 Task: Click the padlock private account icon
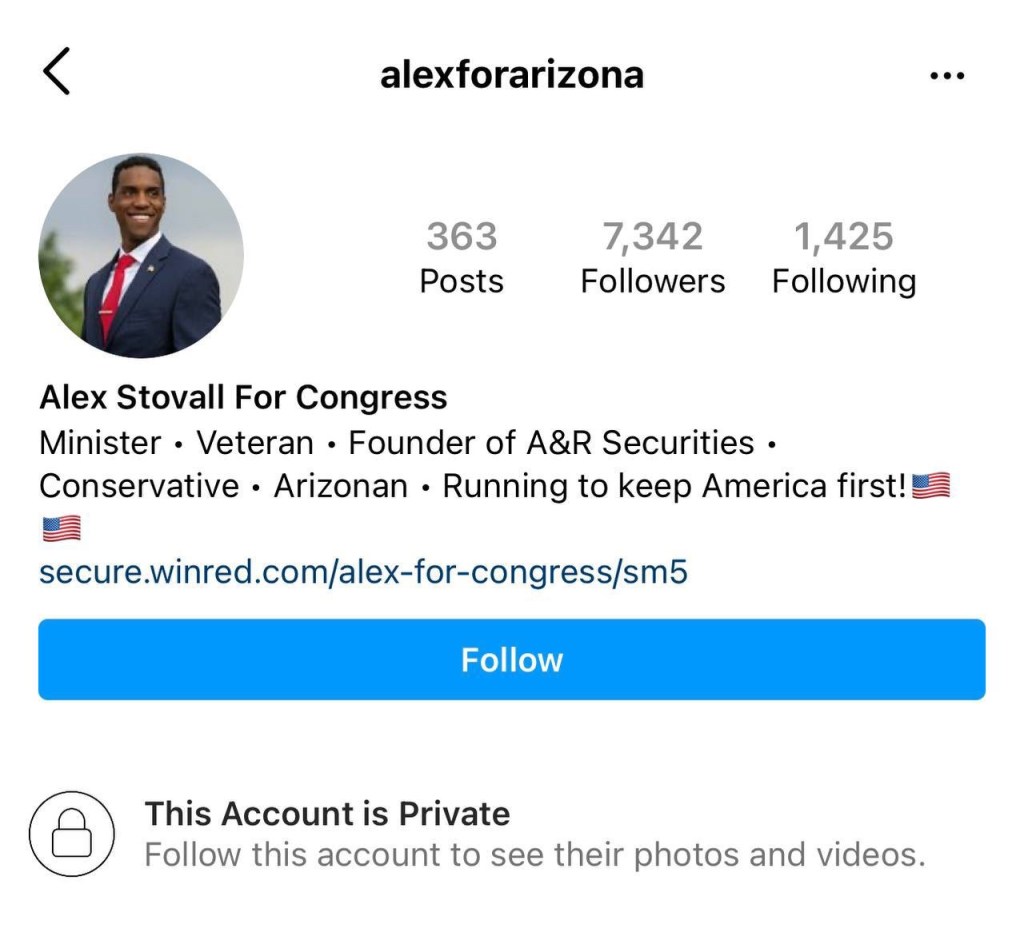pos(72,834)
